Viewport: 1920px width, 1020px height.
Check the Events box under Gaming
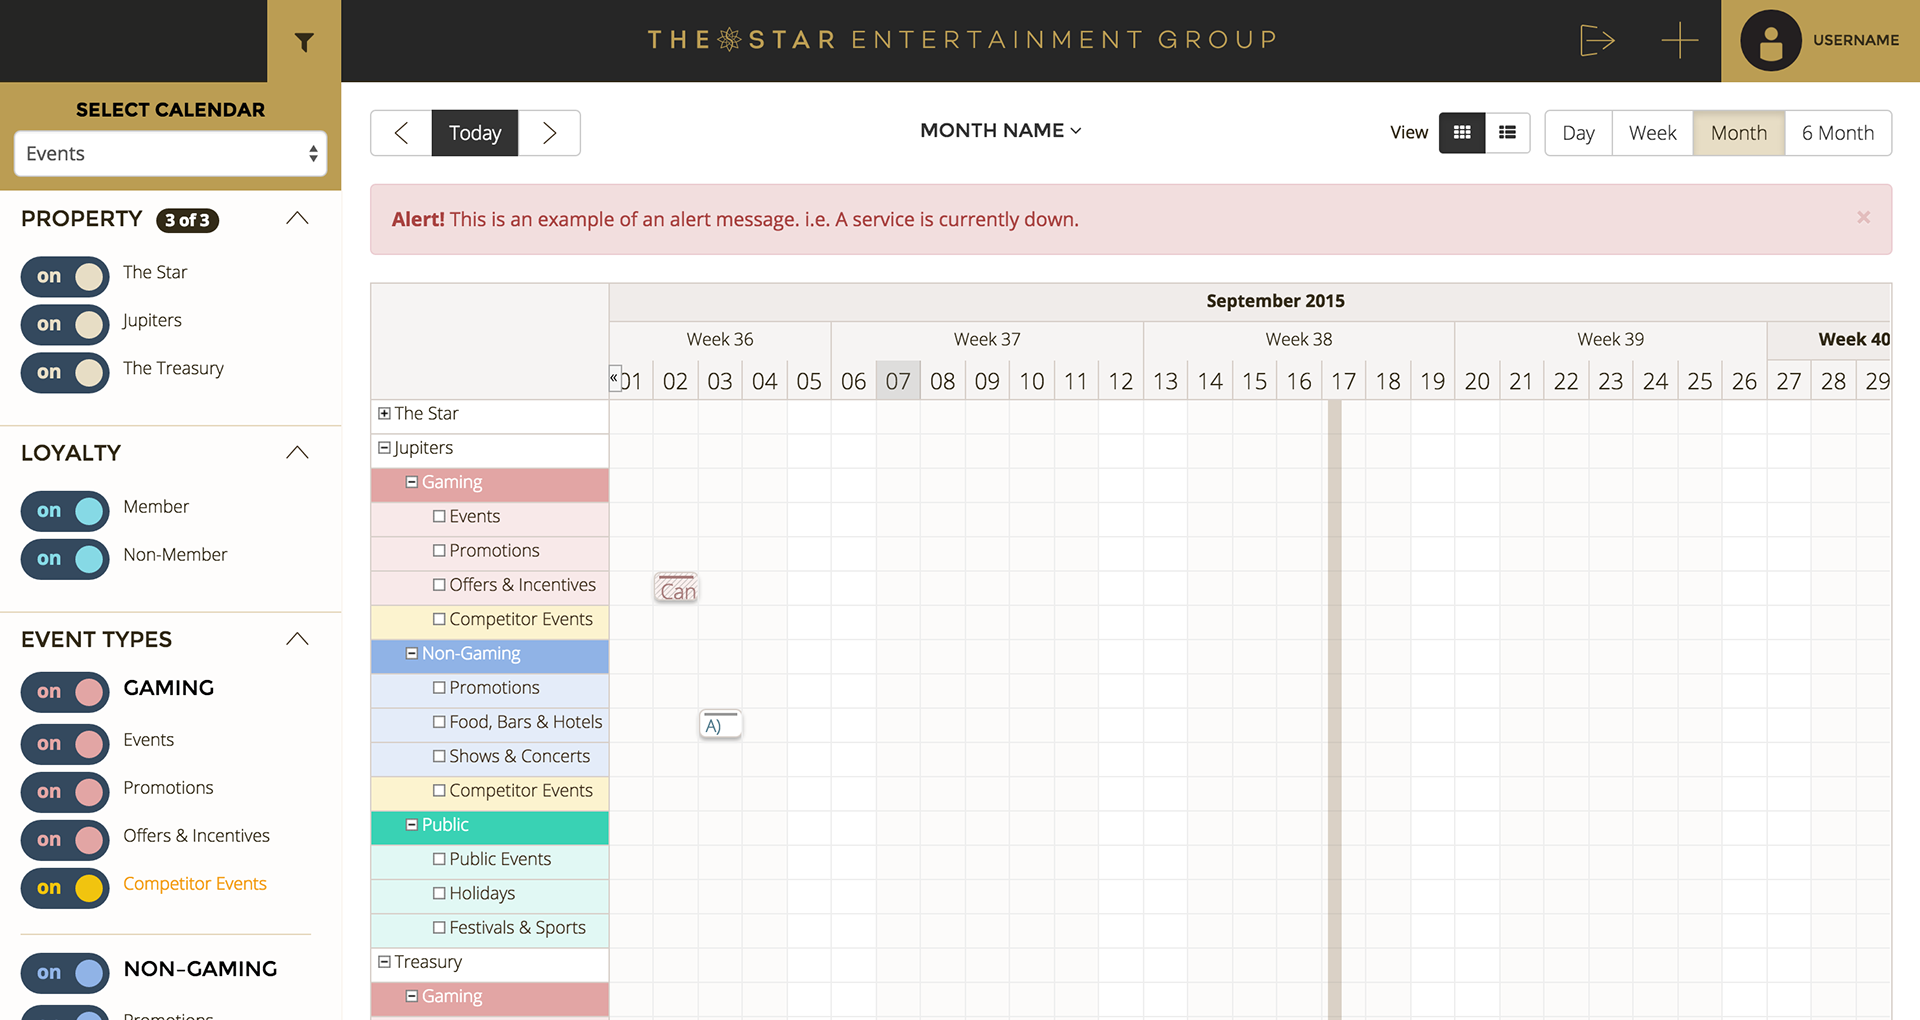tap(439, 516)
